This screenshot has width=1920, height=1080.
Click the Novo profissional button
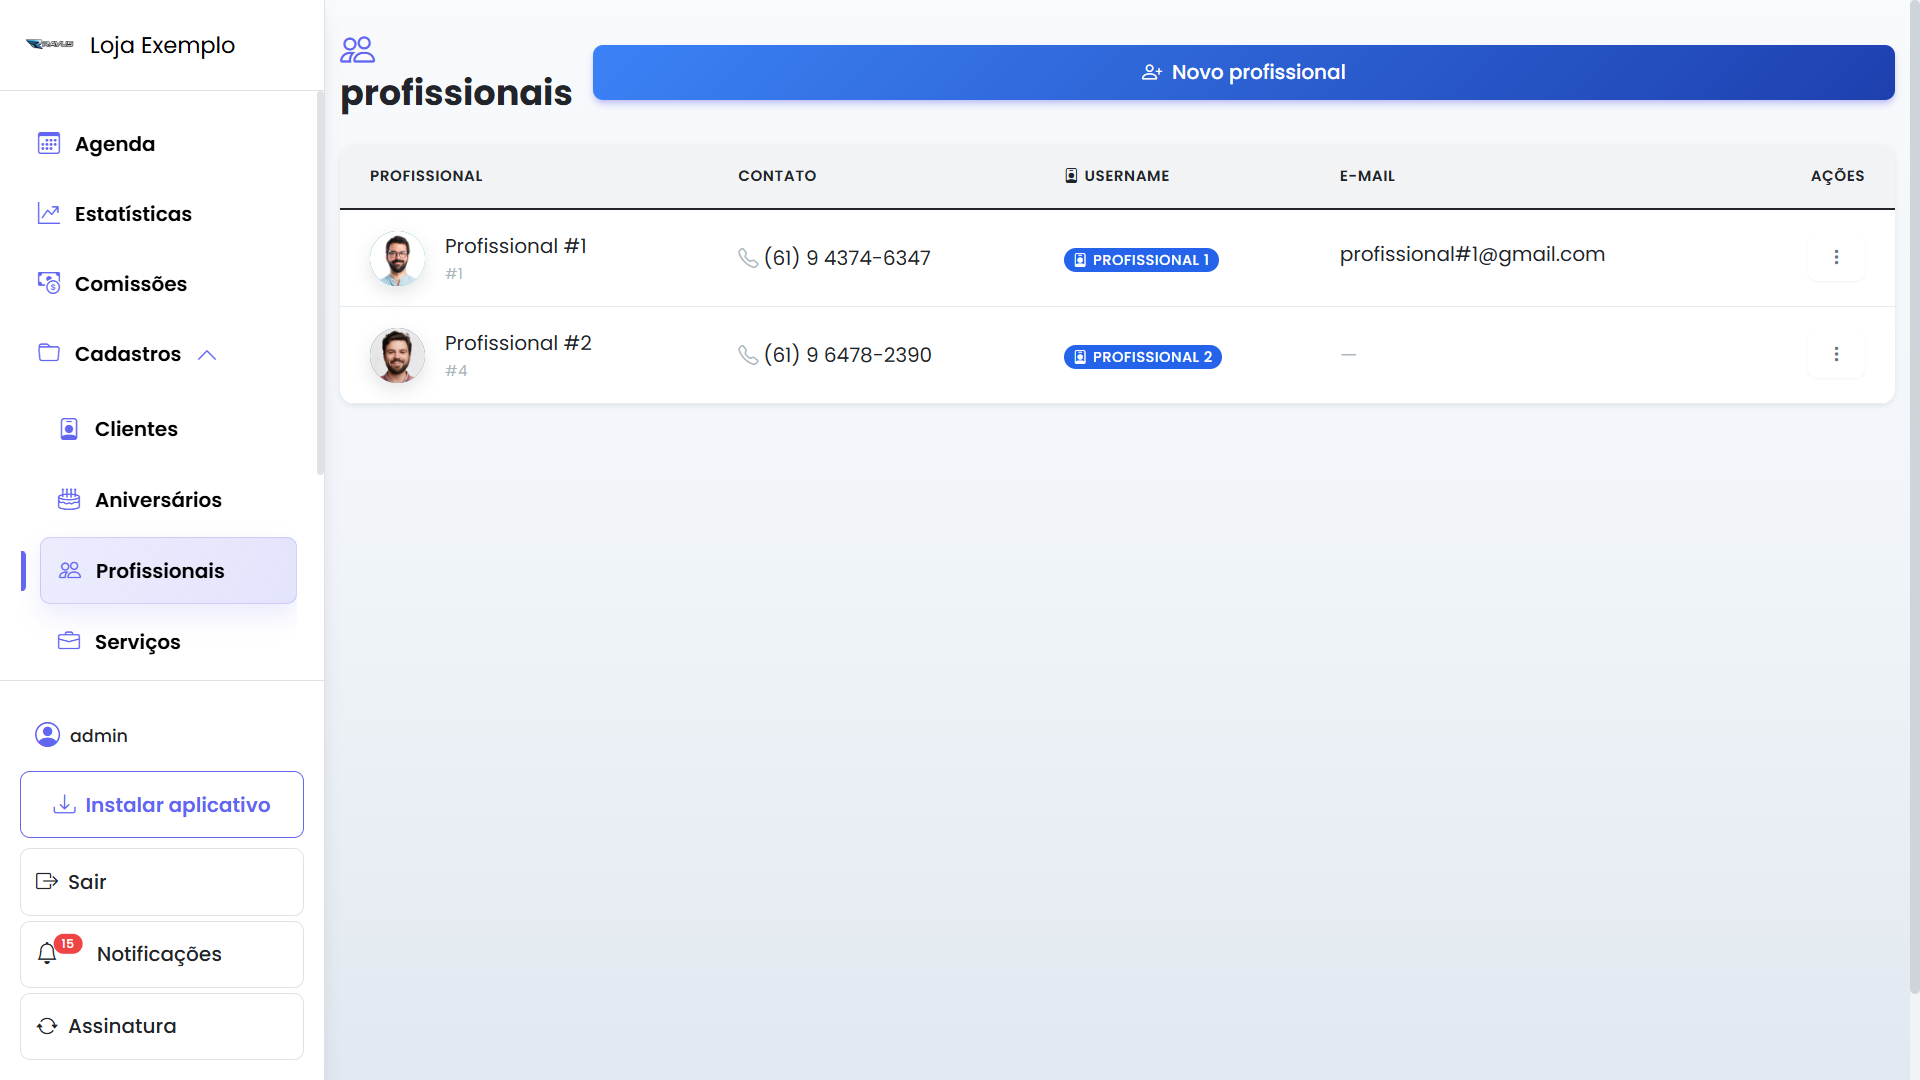point(1243,72)
